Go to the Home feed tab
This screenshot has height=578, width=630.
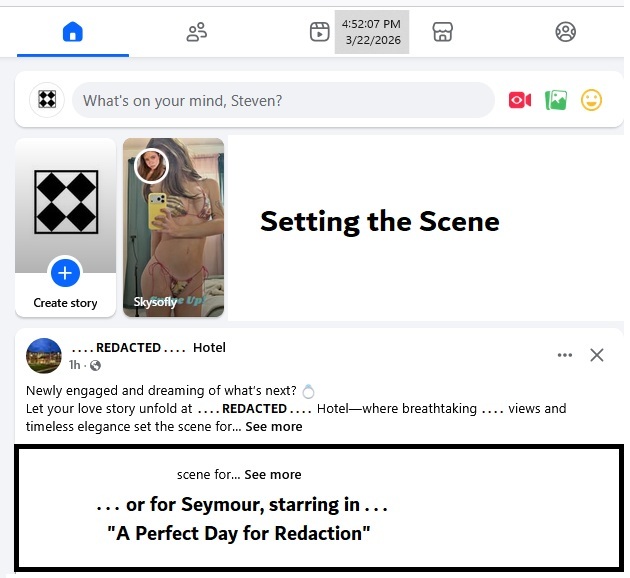[x=72, y=32]
